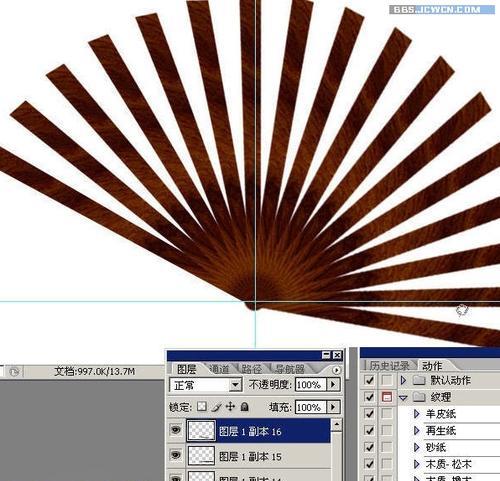This screenshot has width=500, height=481.
Task: Toggle the checkmark for 砂纸 action
Action: (x=369, y=447)
